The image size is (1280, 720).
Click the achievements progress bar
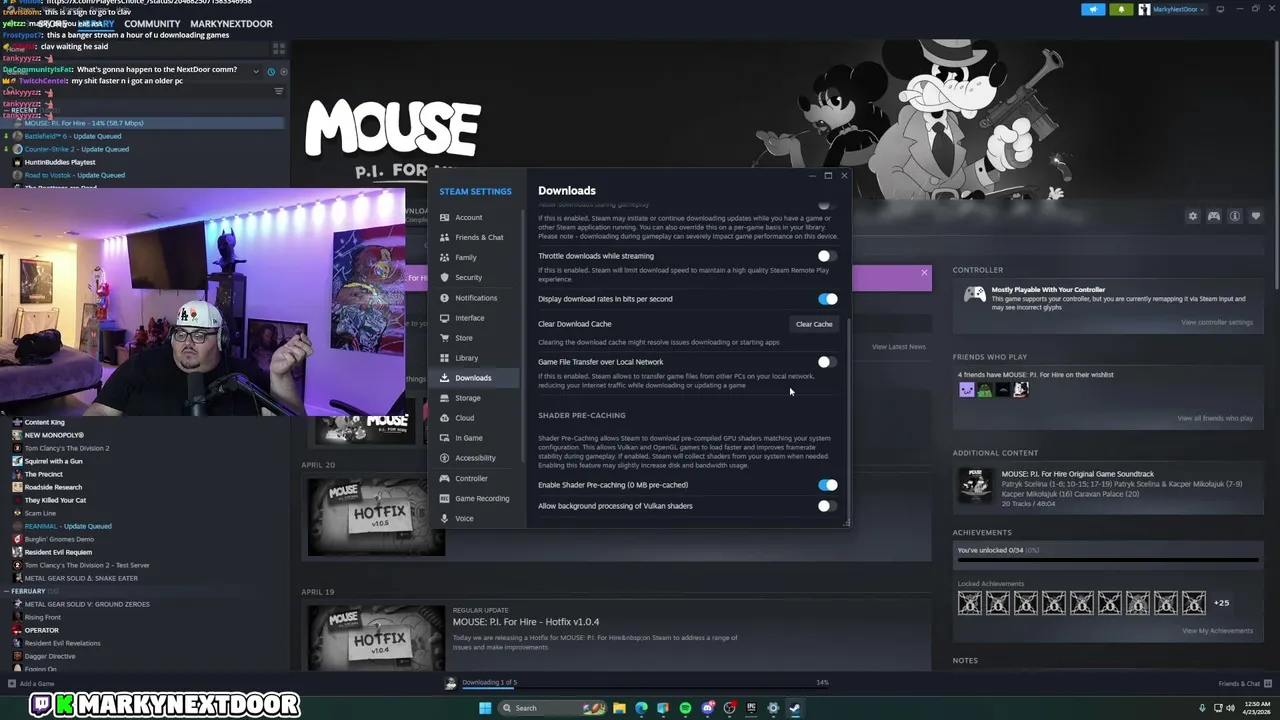(1107, 561)
